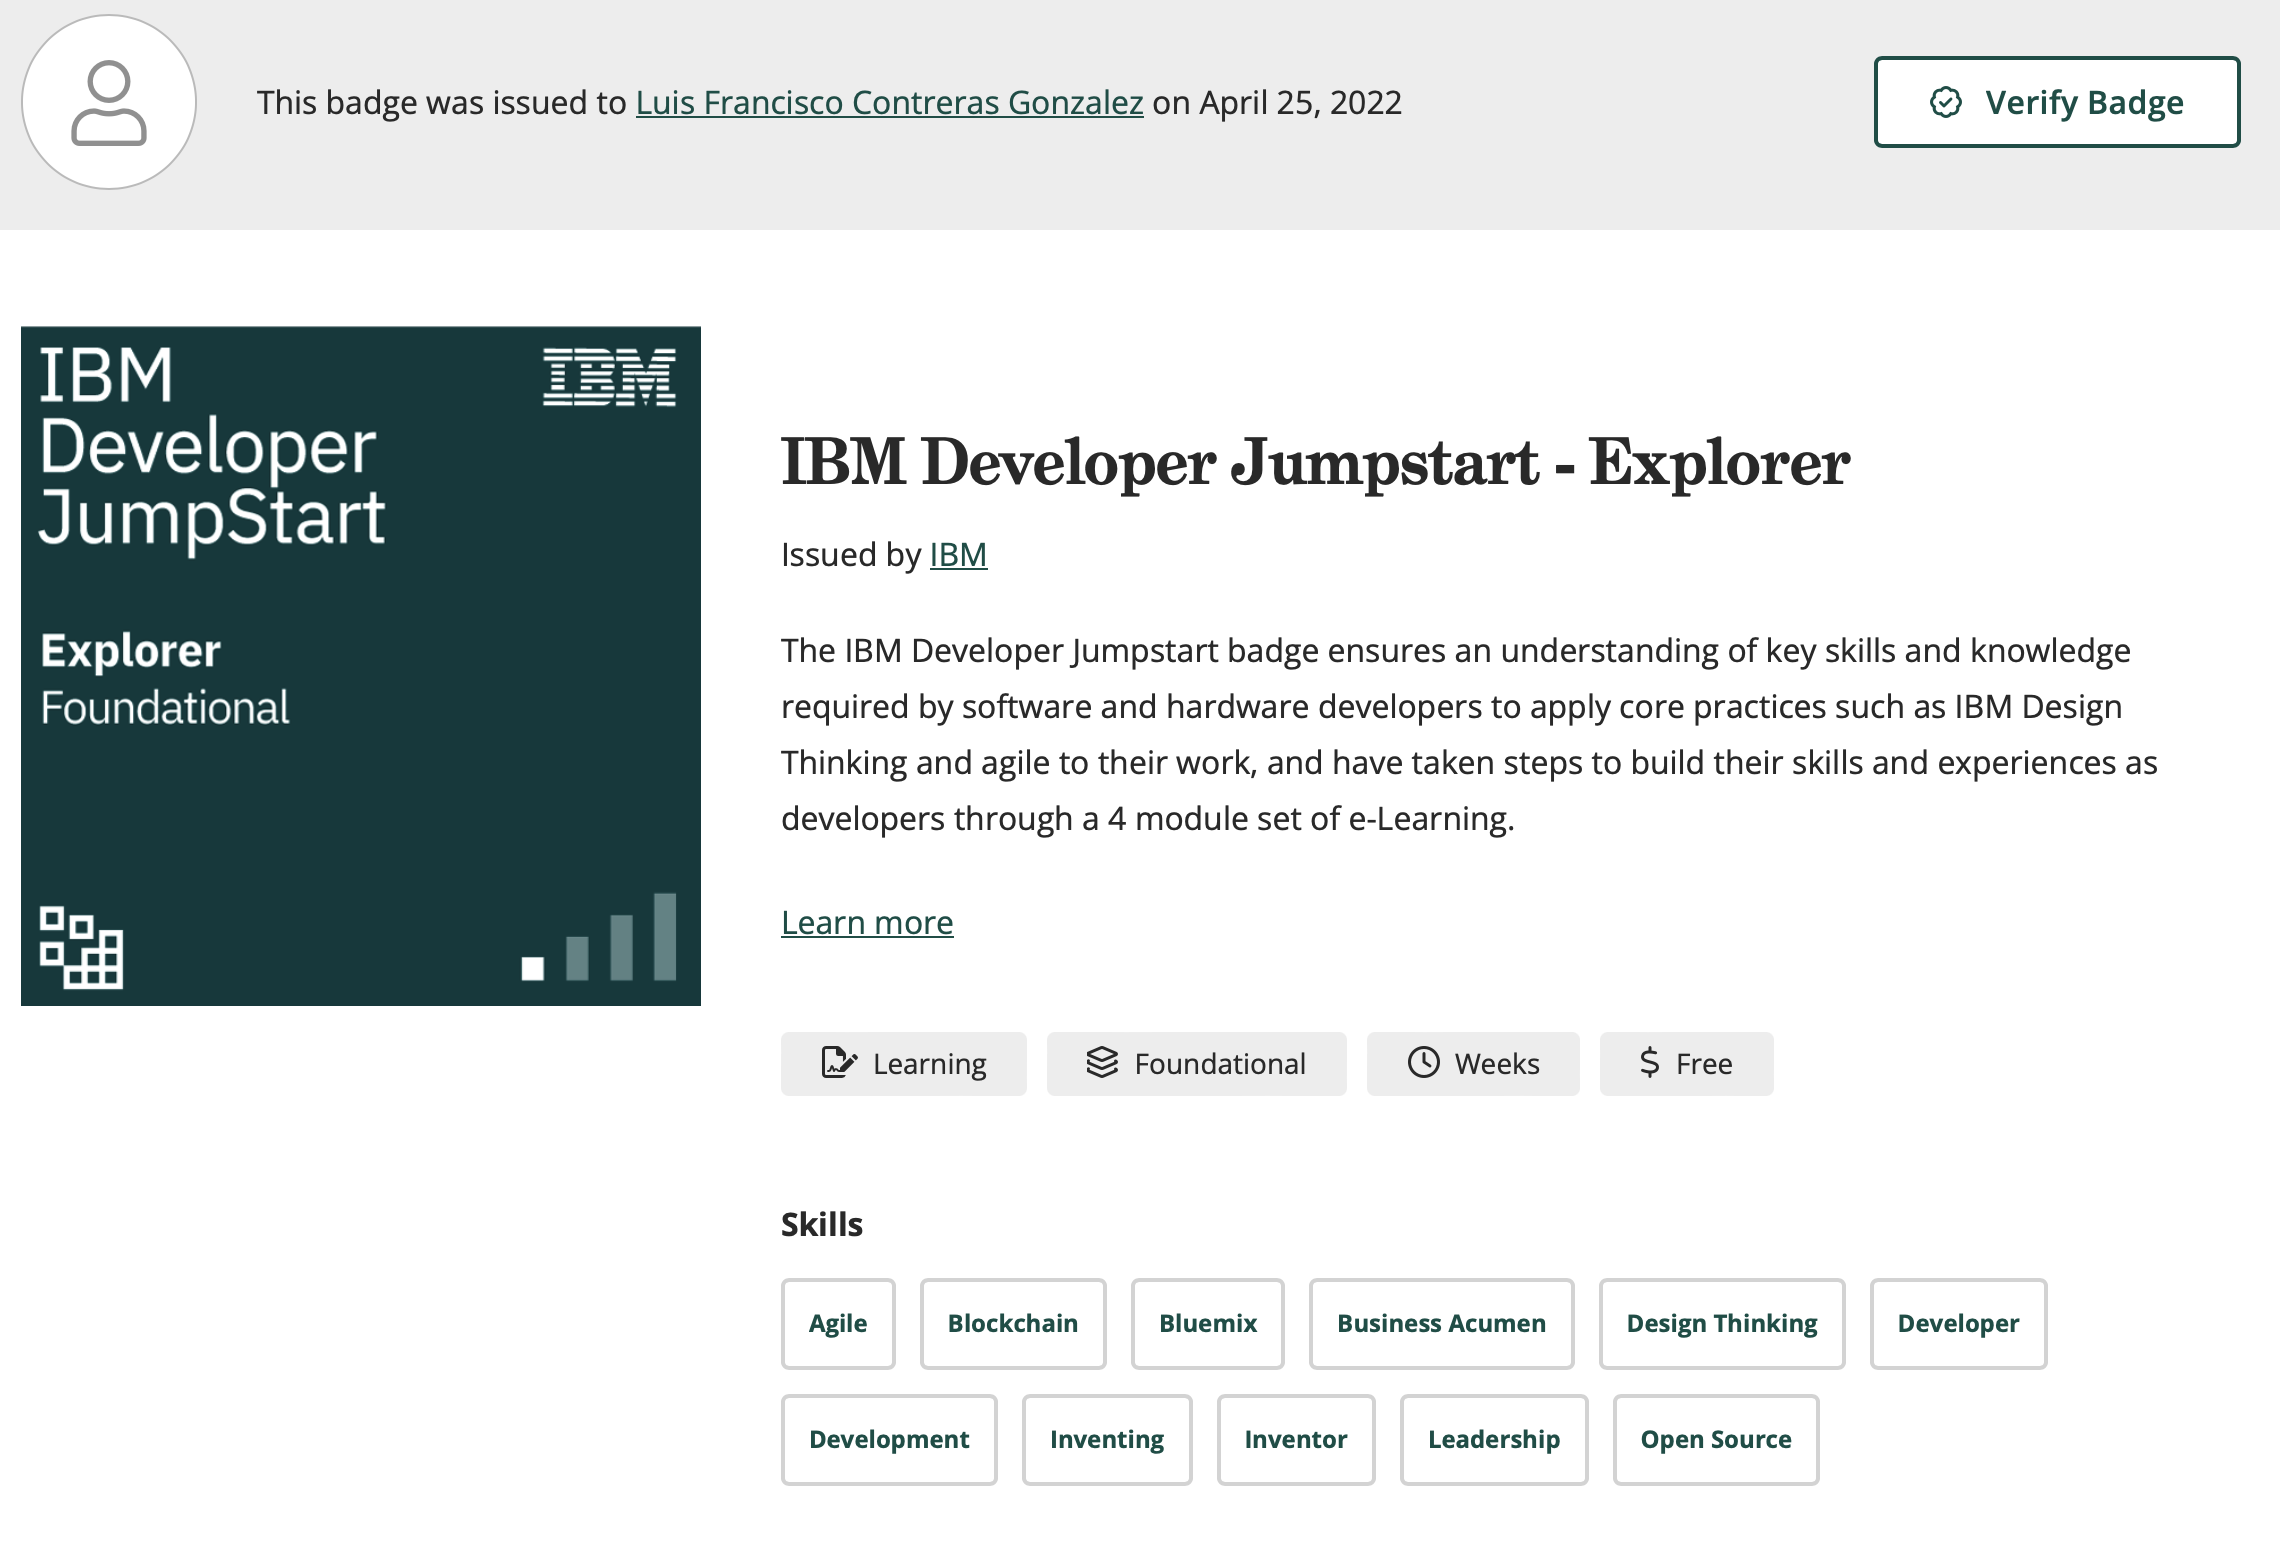Open Luis Francisco Contreras Gonzalez profile link
This screenshot has height=1542, width=2280.
pos(889,102)
